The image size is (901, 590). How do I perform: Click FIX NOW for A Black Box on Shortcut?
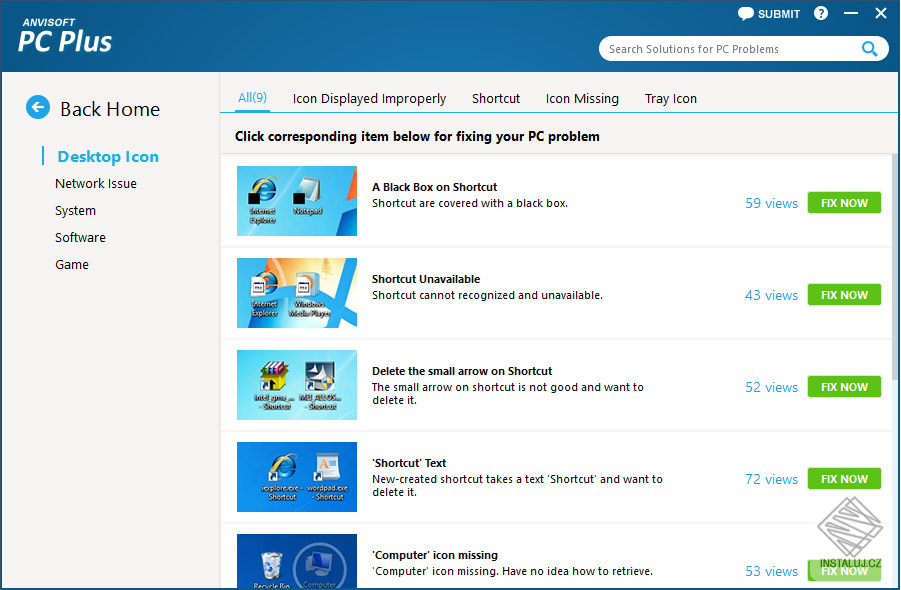(x=844, y=203)
